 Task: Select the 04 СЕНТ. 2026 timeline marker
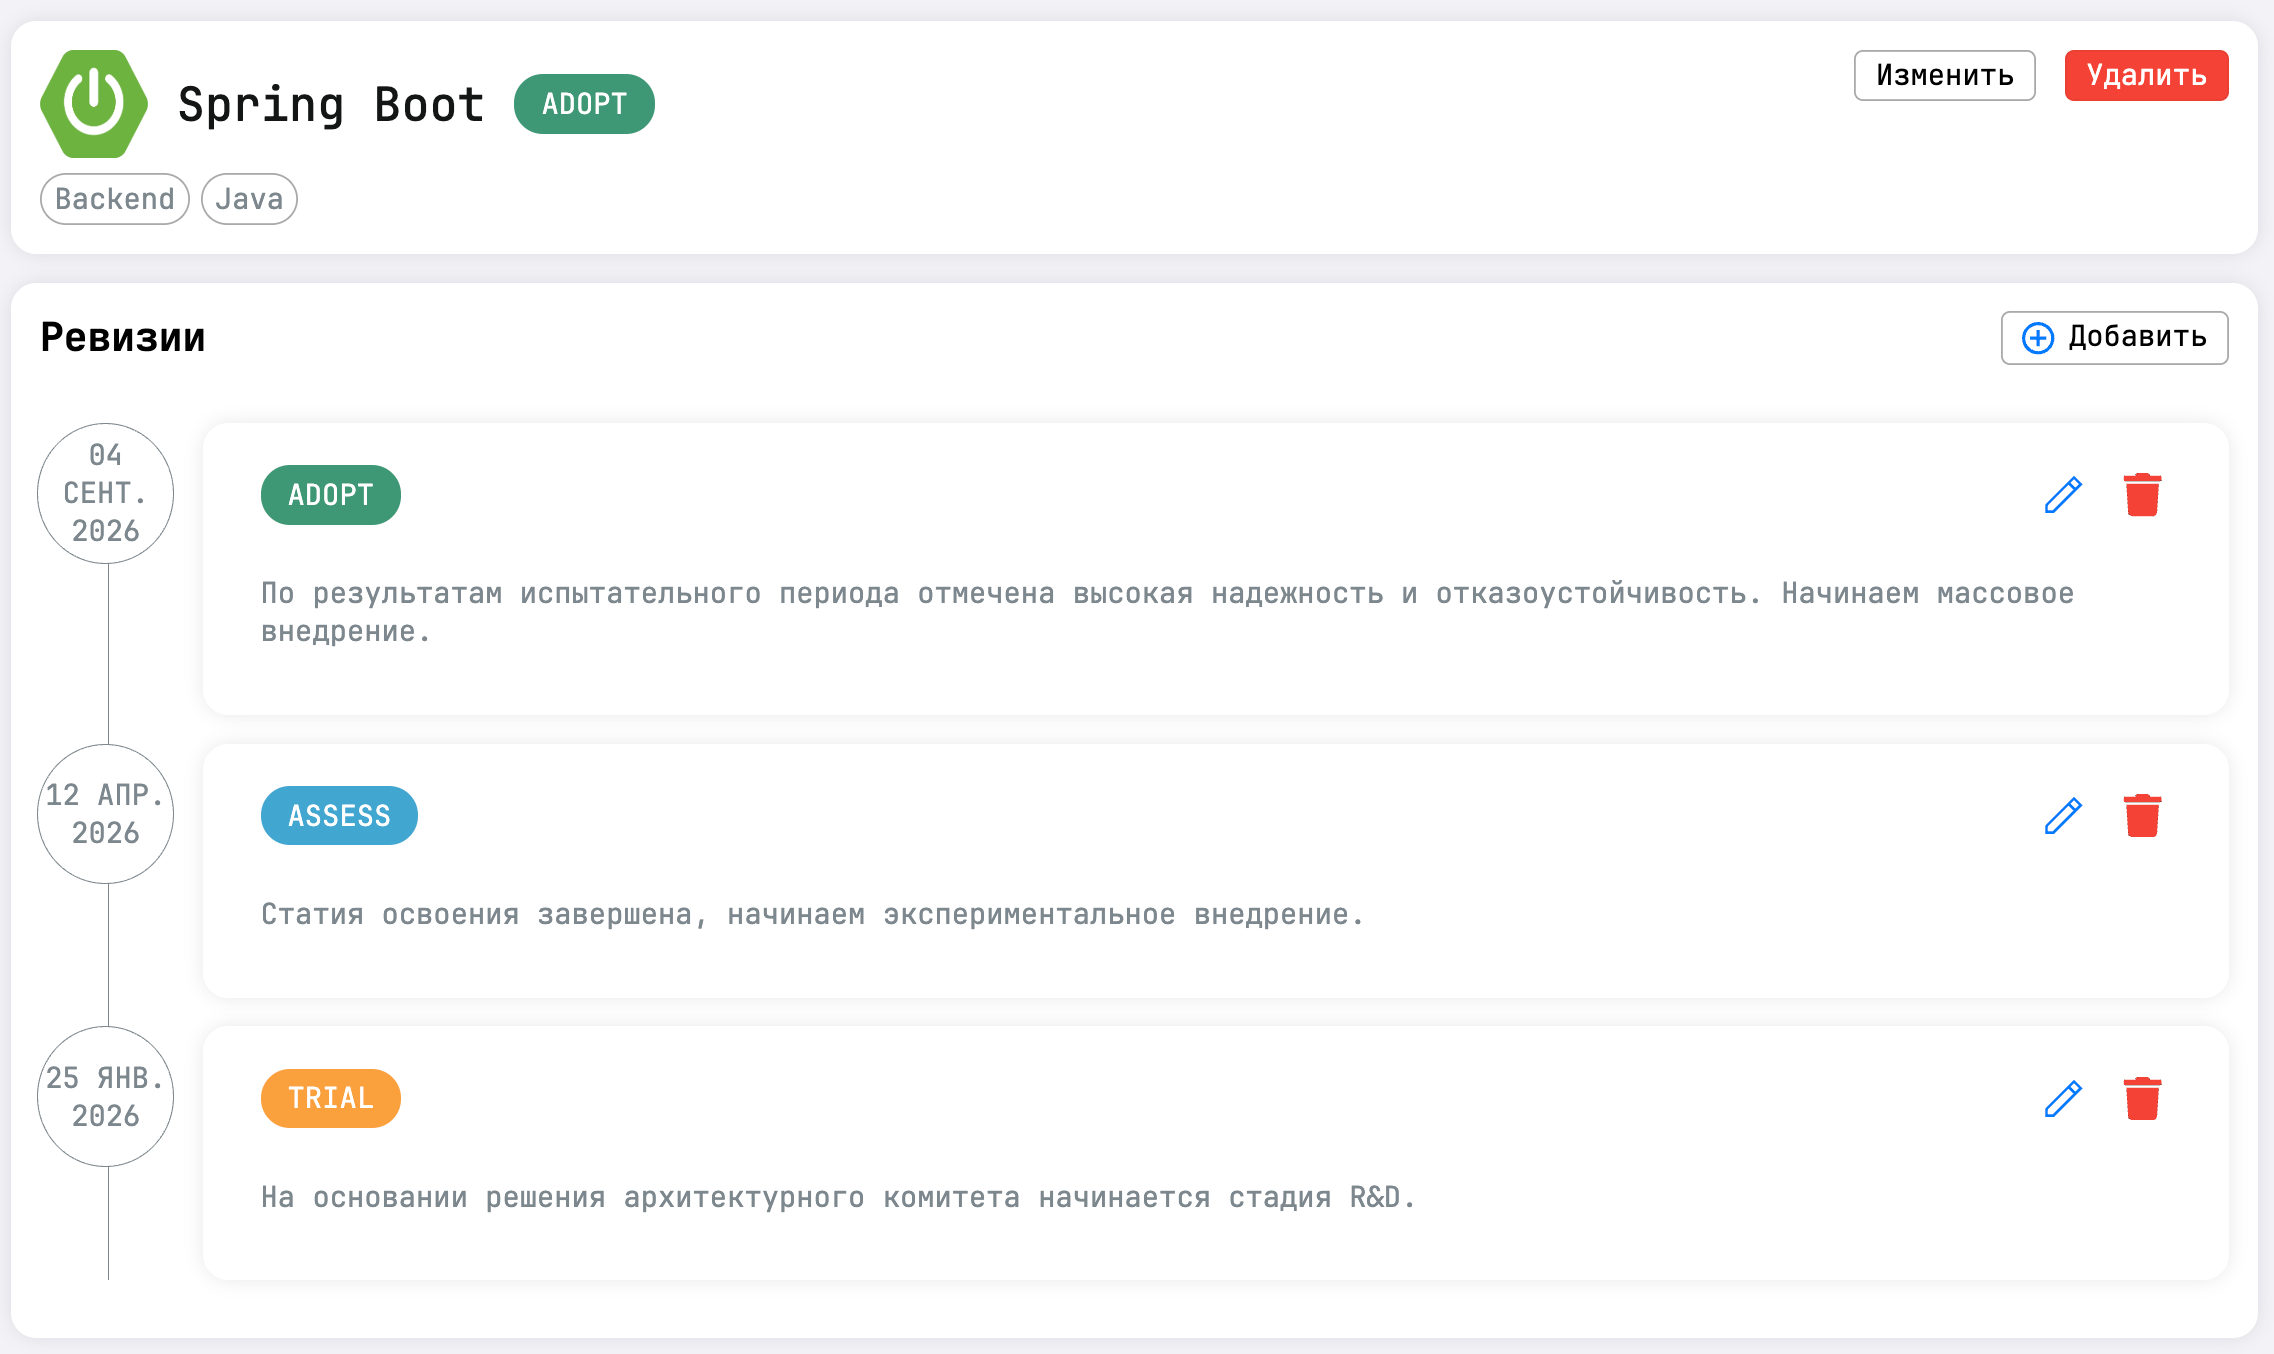click(106, 493)
